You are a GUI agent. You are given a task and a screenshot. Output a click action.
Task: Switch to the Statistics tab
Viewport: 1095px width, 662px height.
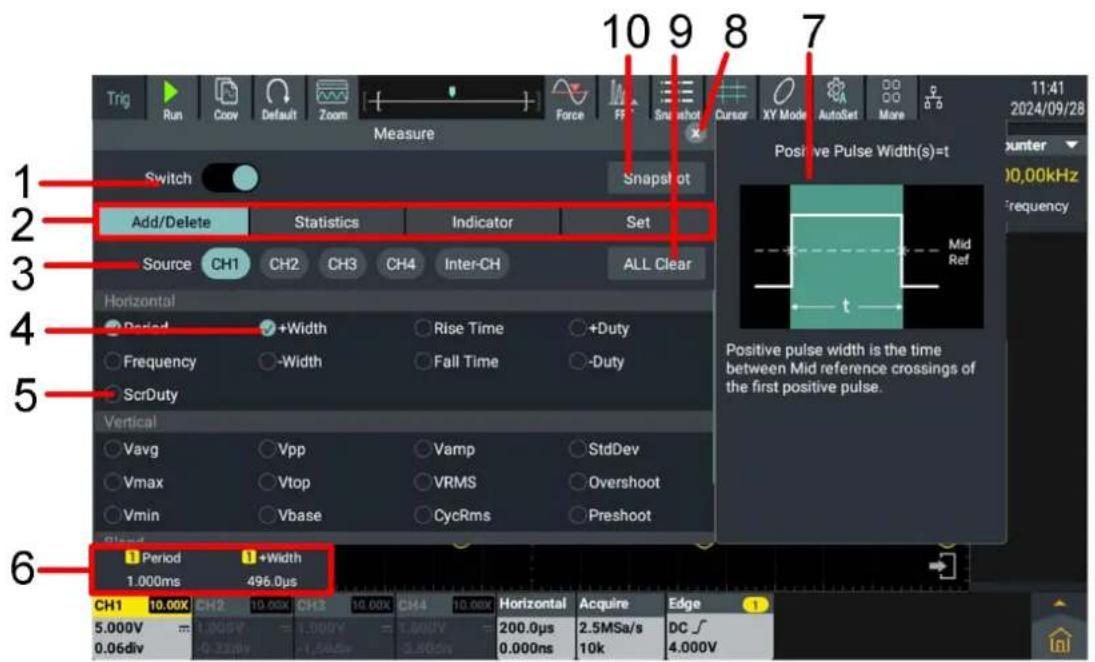(x=327, y=222)
